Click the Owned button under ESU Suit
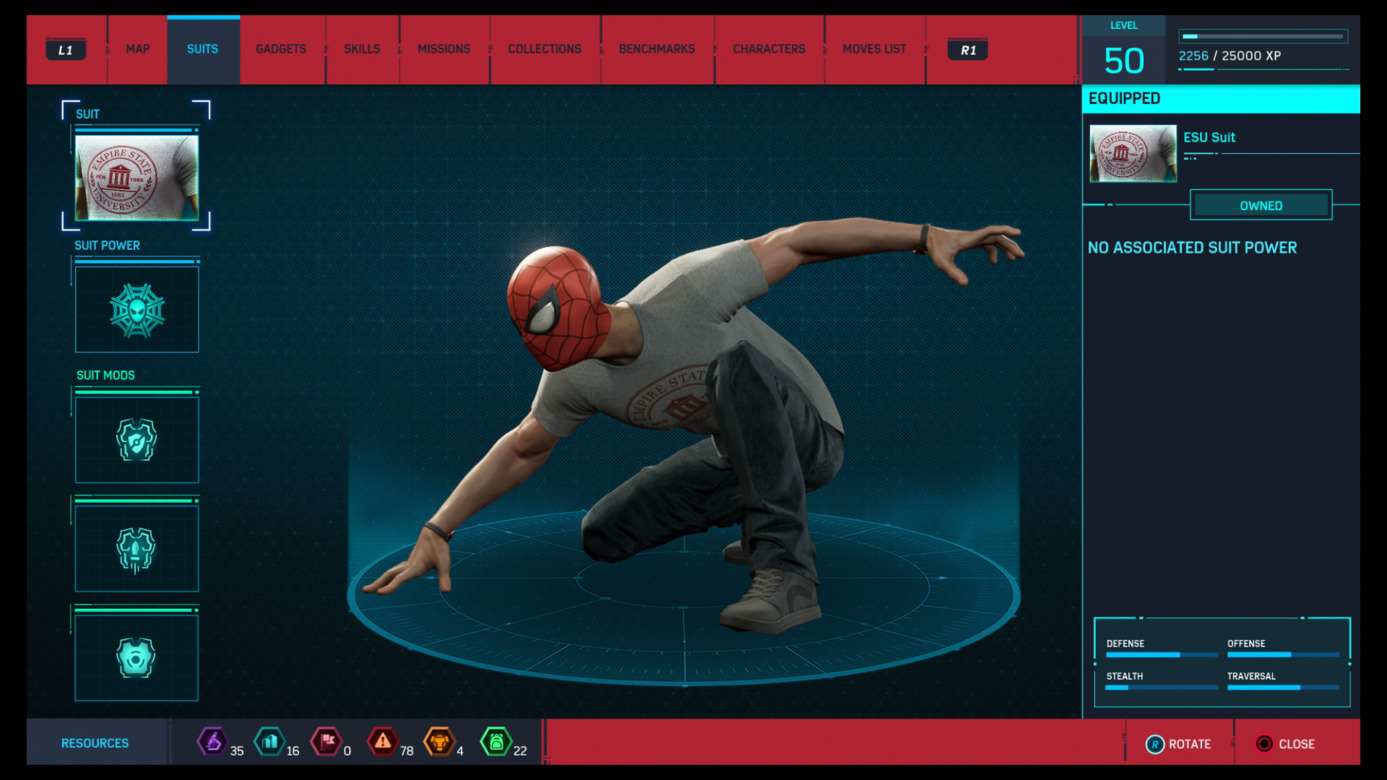The image size is (1387, 780). [1260, 205]
